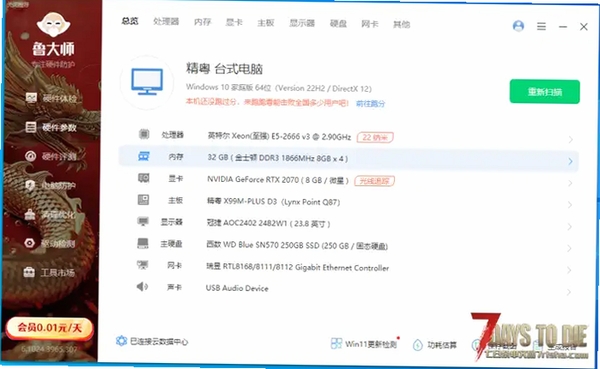The height and width of the screenshot is (369, 600).
Task: Expand the 显卡 row chevron
Action: 570,183
